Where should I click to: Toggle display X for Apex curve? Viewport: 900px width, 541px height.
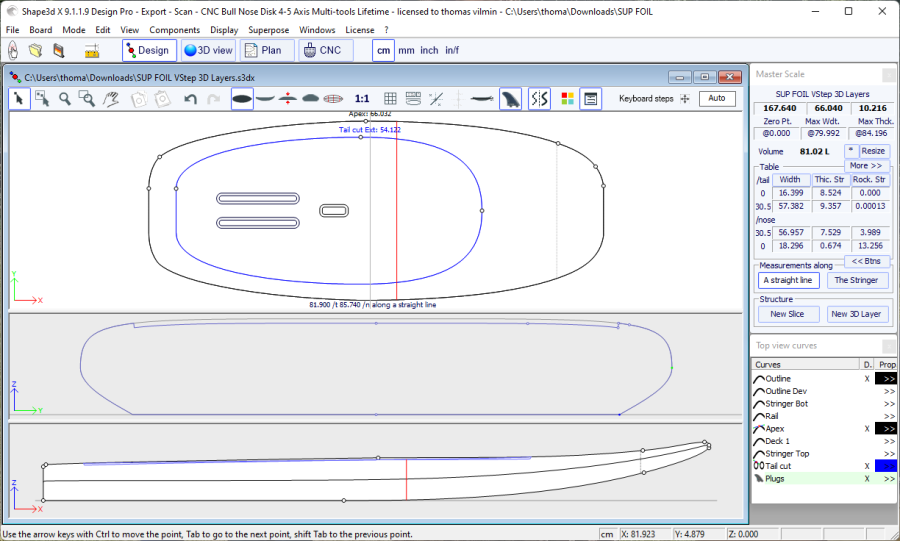click(x=867, y=429)
